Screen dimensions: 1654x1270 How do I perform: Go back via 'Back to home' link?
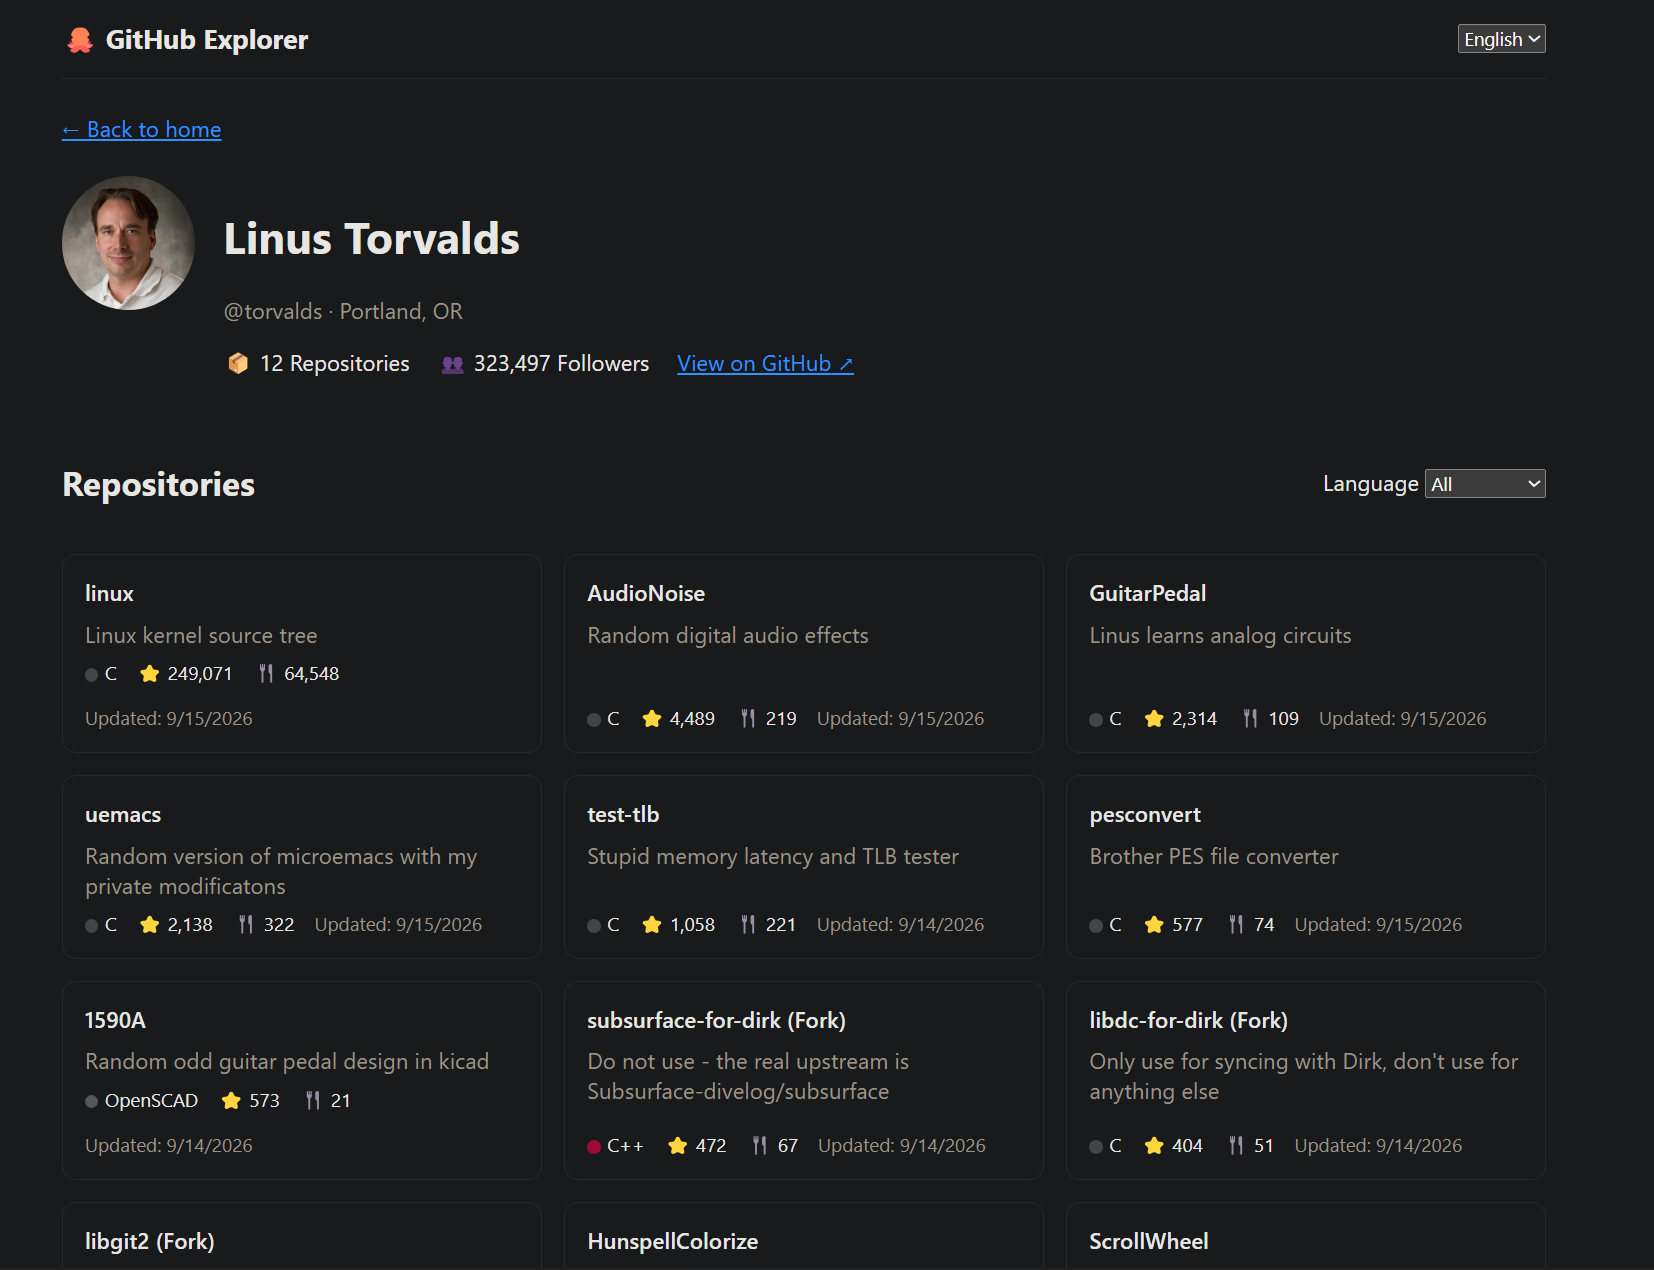[142, 130]
